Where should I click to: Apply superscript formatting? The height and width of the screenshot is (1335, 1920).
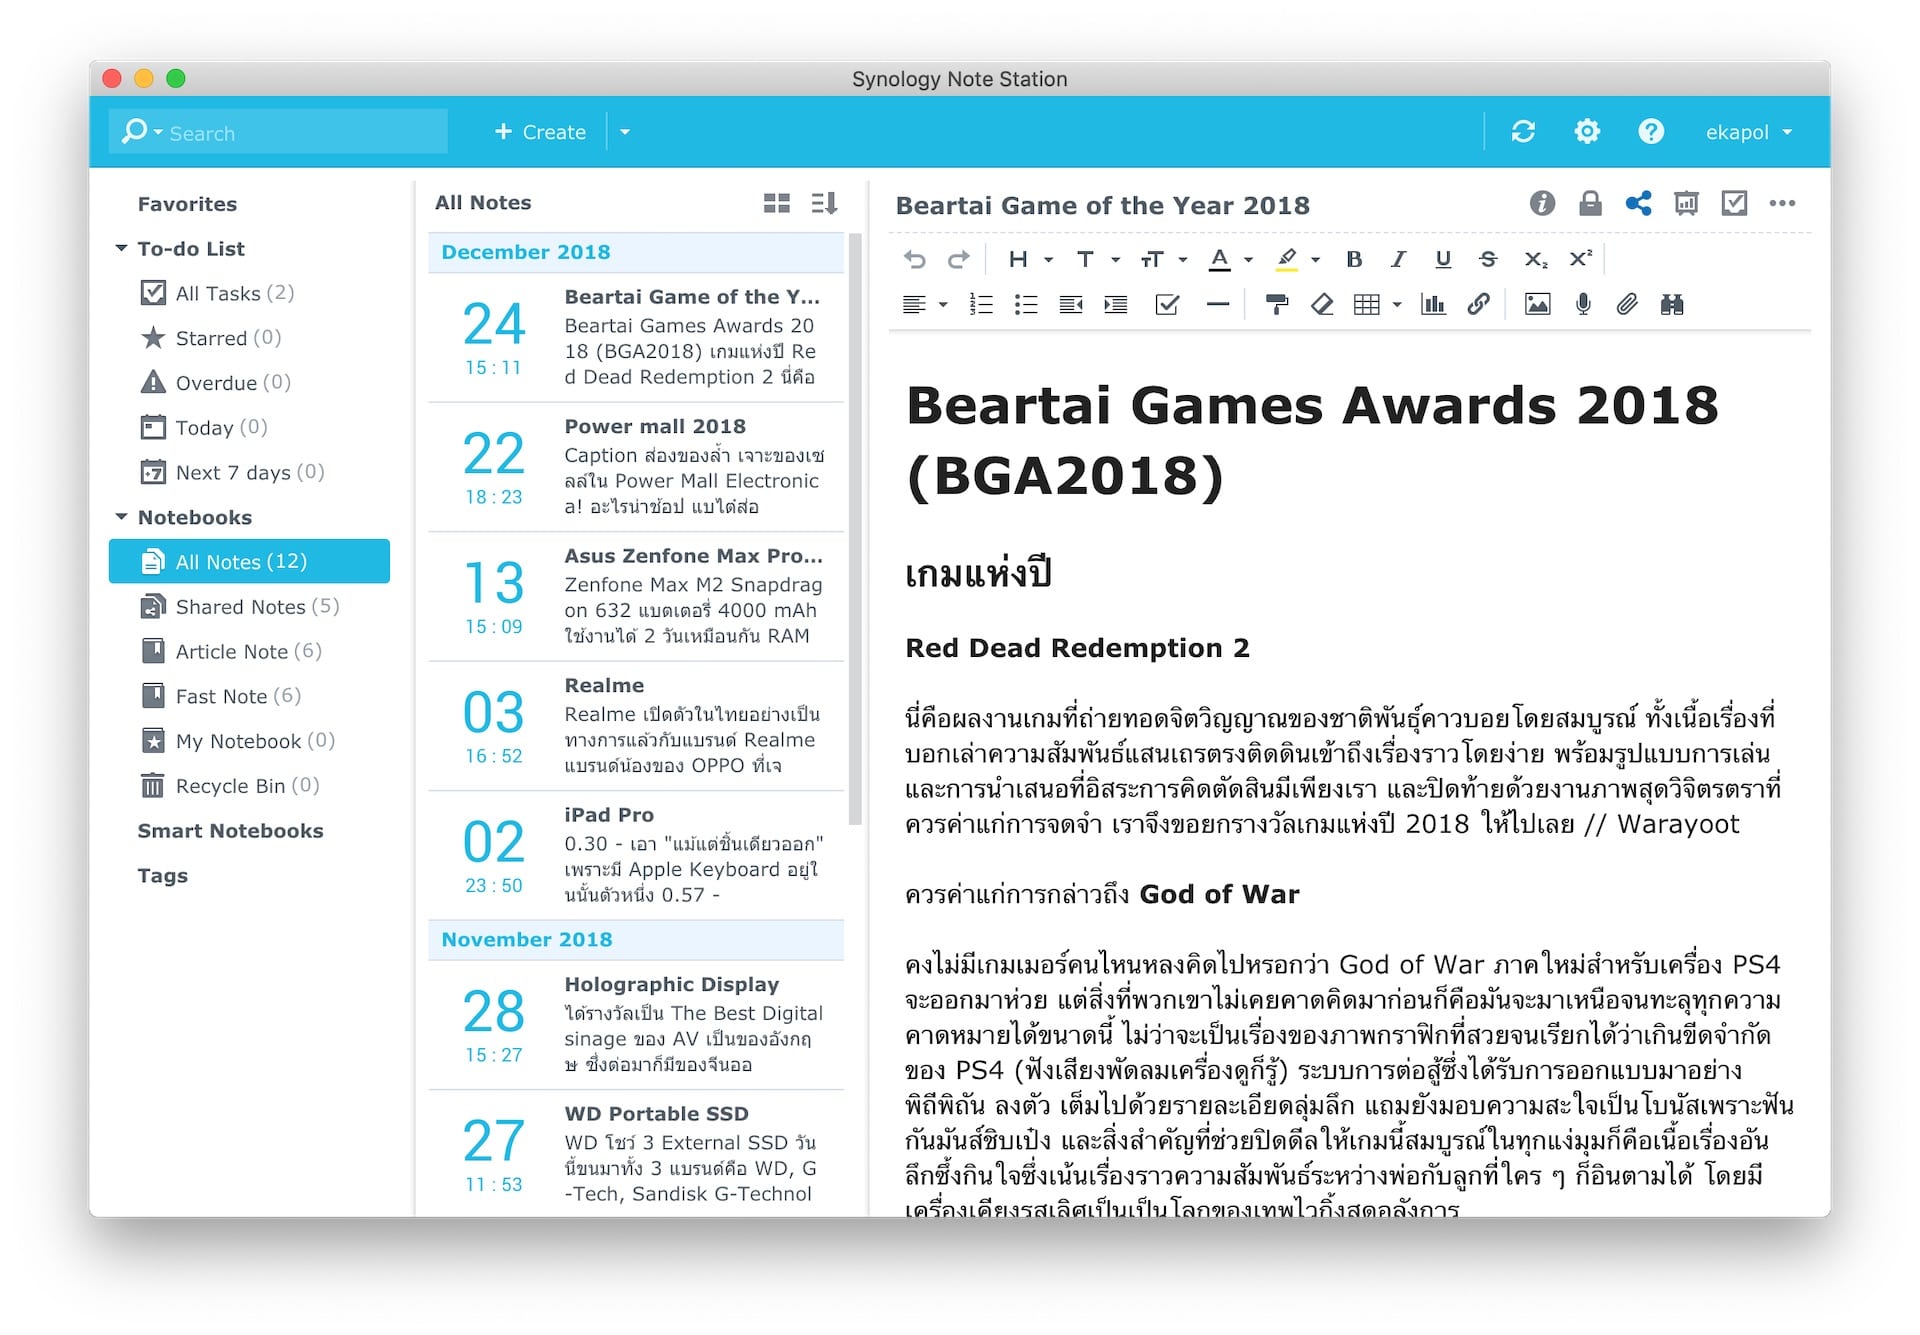click(x=1580, y=259)
